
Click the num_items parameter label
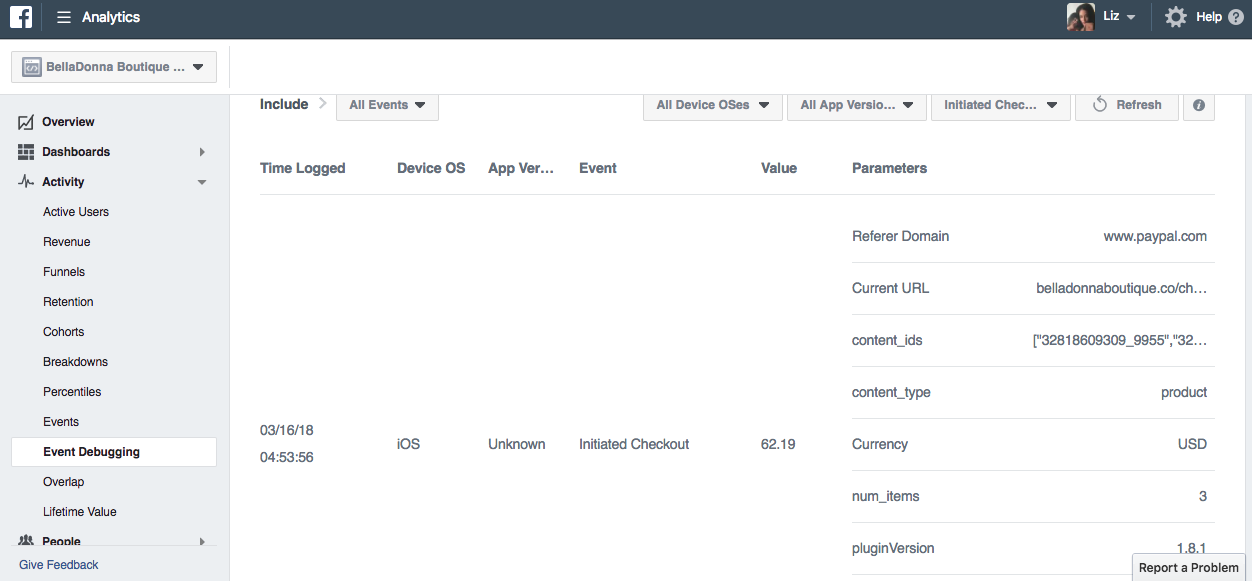tap(886, 496)
